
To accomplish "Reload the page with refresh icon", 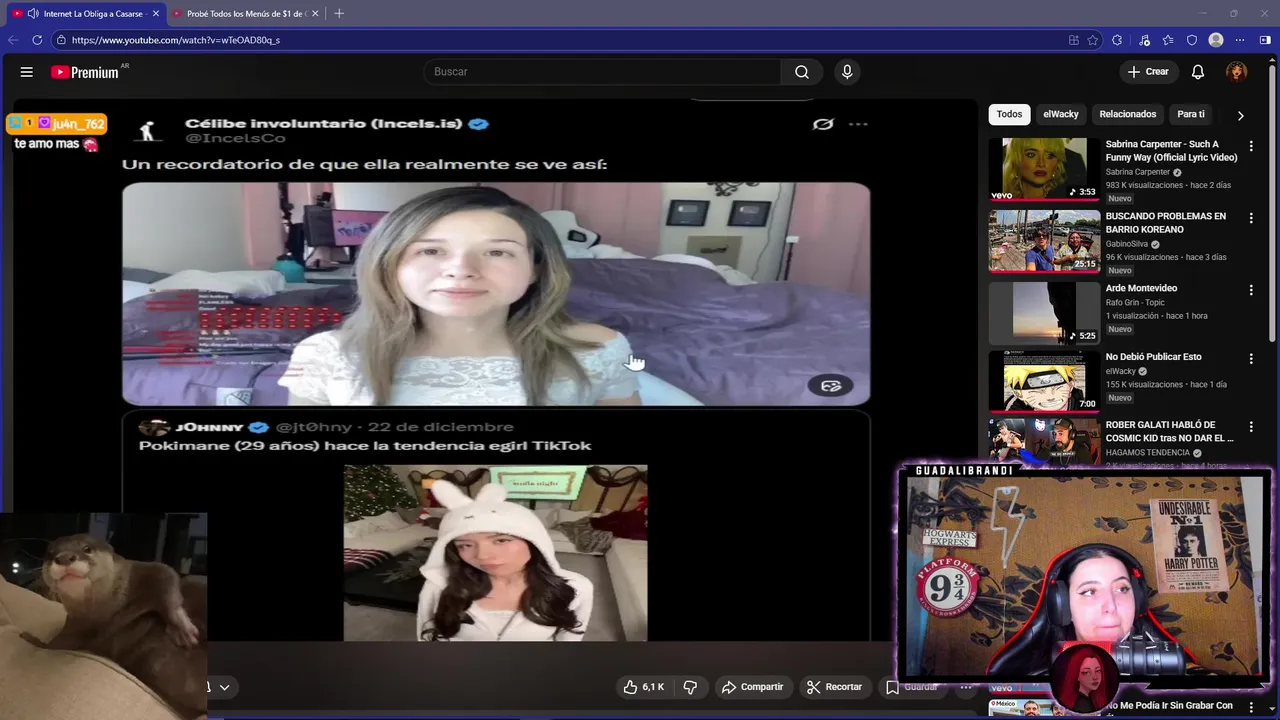I will tap(37, 40).
